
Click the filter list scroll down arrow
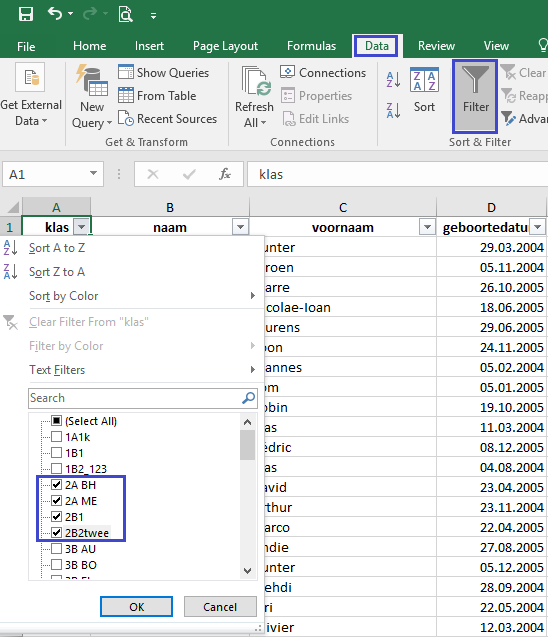pyautogui.click(x=247, y=571)
